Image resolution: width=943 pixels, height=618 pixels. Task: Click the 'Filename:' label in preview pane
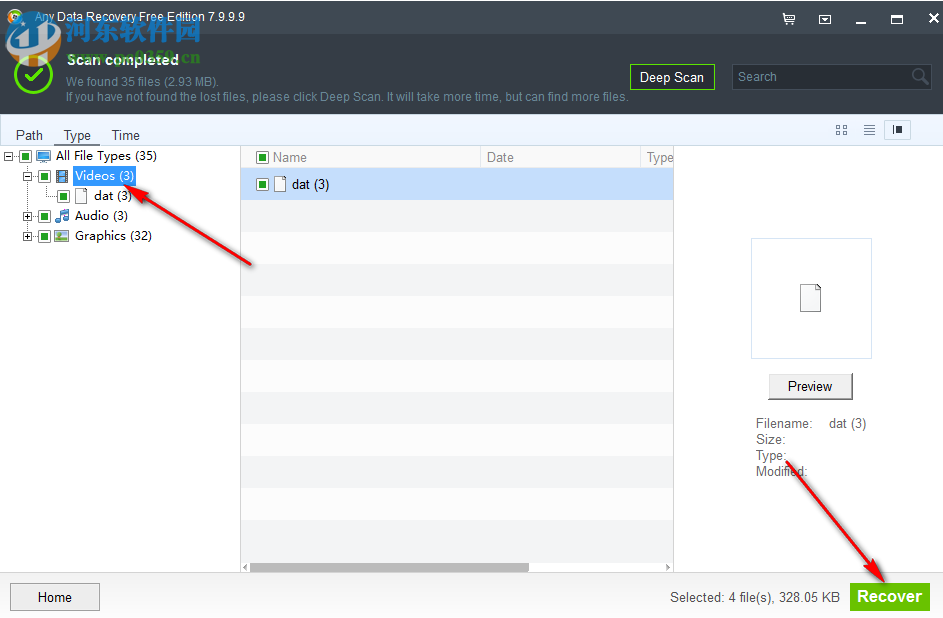pos(784,423)
